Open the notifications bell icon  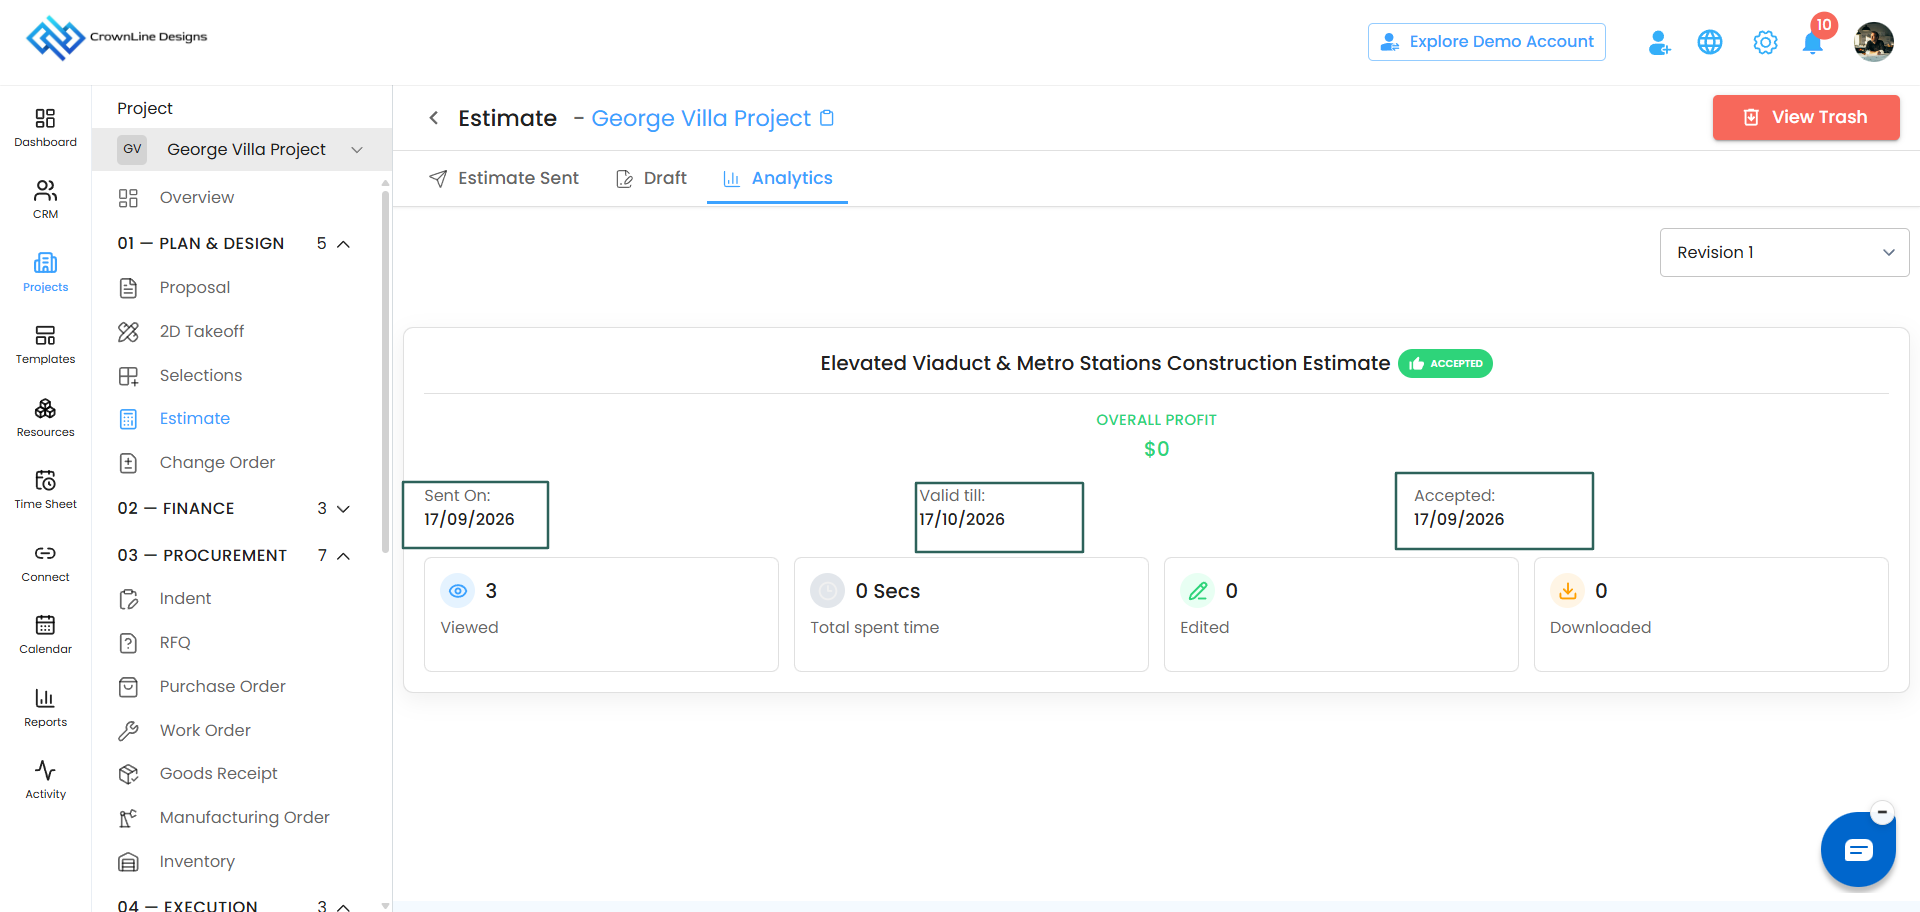point(1812,43)
